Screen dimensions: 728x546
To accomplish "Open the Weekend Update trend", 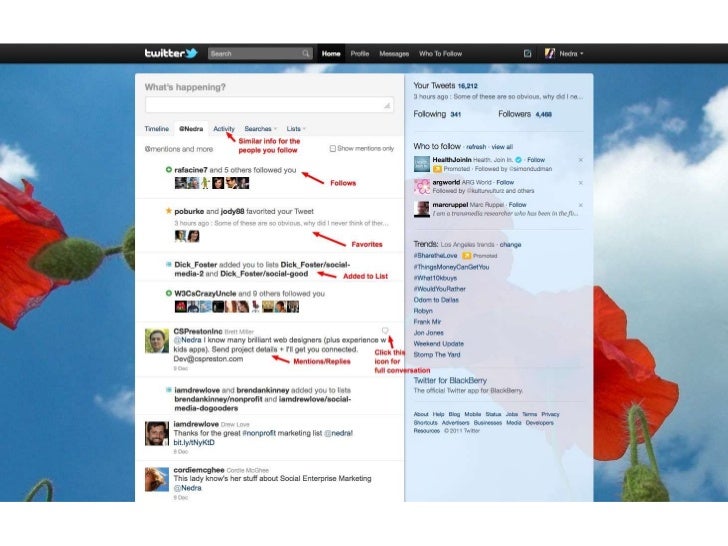I will (x=438, y=344).
